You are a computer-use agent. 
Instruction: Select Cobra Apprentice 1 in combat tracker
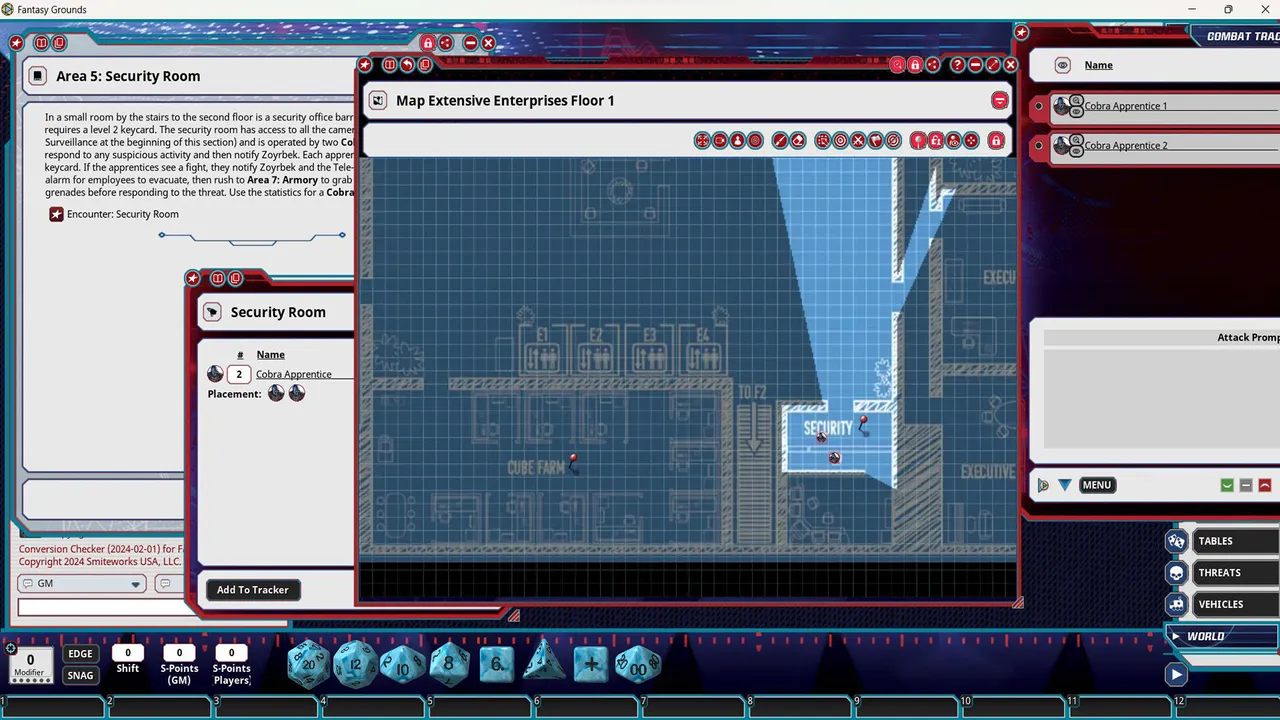pos(1125,106)
